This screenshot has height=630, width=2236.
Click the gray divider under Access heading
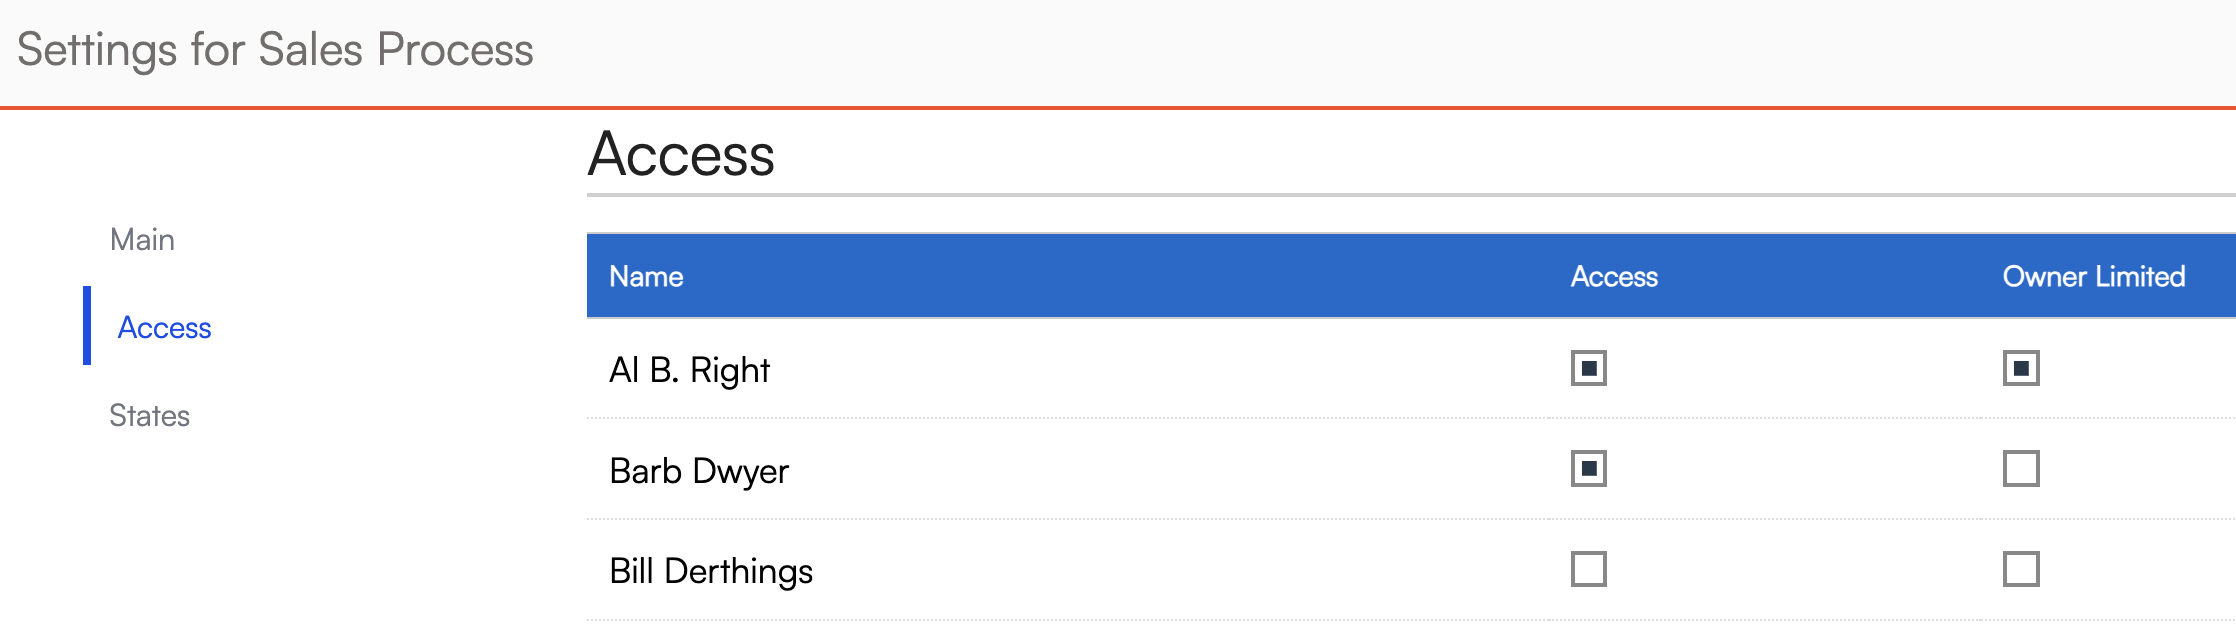pos(1400,195)
